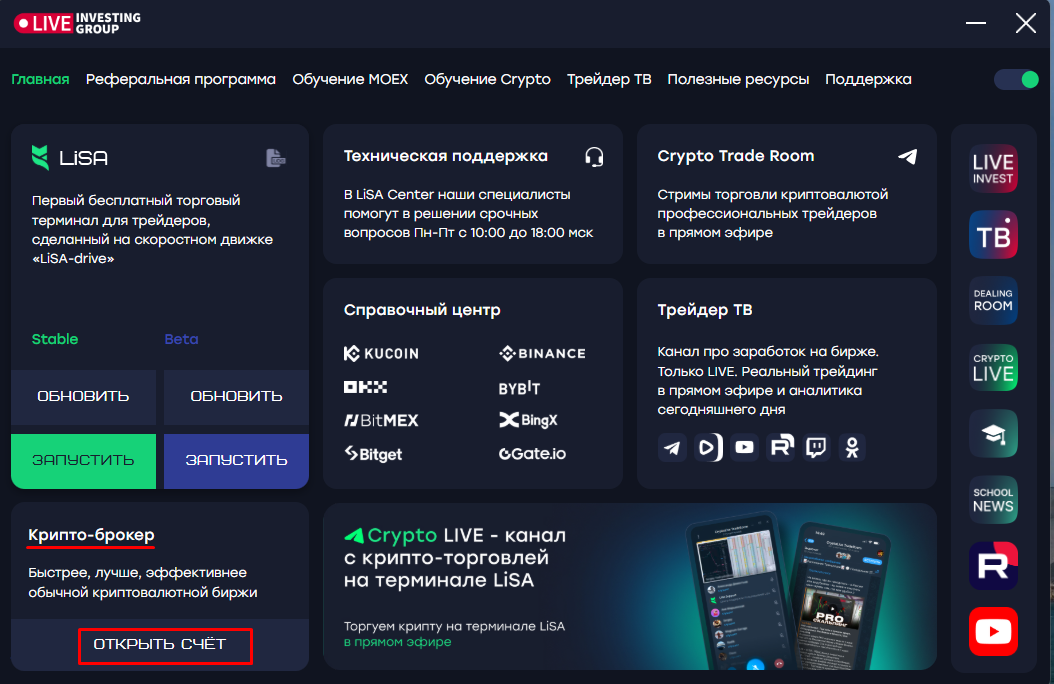Click the headset icon in Техническая поддержка
Viewport: 1054px width, 684px height.
[x=594, y=157]
